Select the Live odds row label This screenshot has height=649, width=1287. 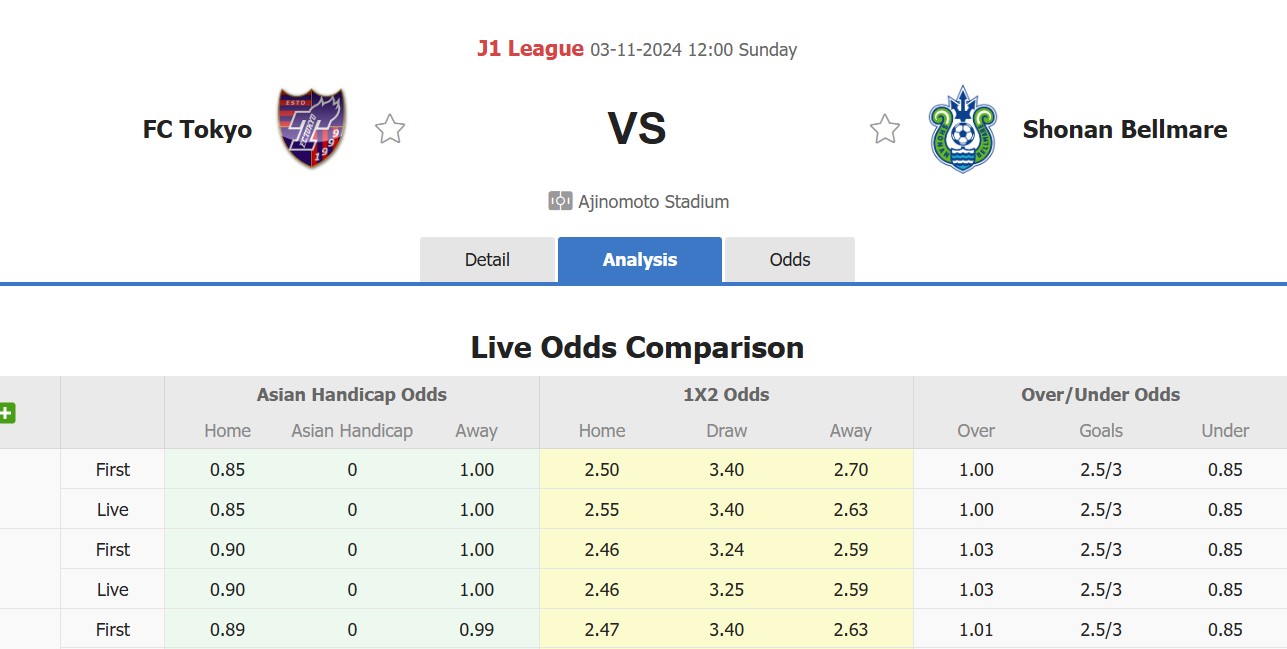(112, 509)
